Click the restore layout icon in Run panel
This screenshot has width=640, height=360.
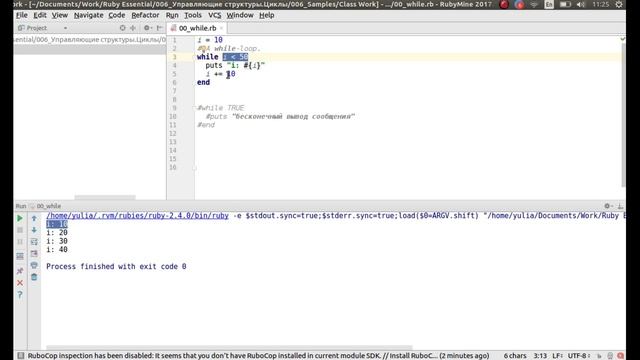[20, 256]
